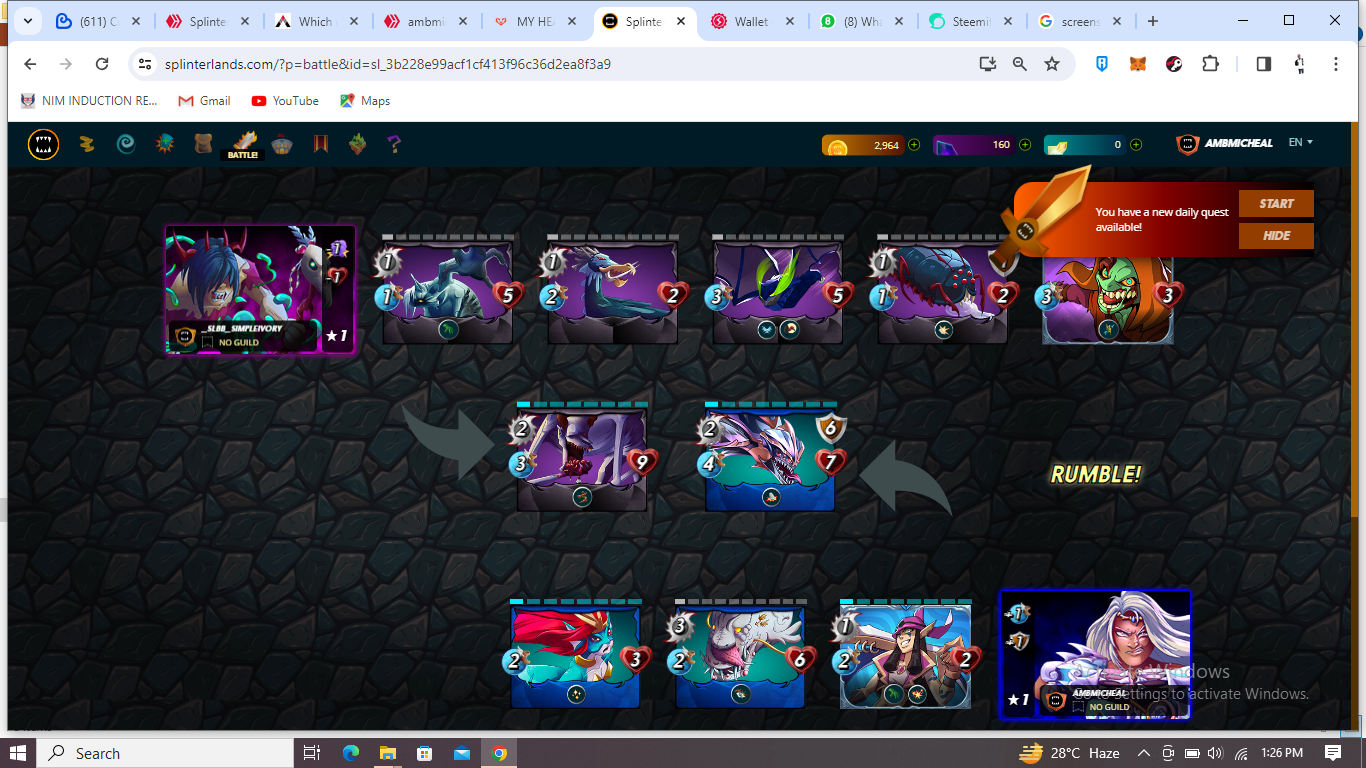Expand the tab search dropdown arrow
This screenshot has width=1366, height=768.
pyautogui.click(x=27, y=21)
